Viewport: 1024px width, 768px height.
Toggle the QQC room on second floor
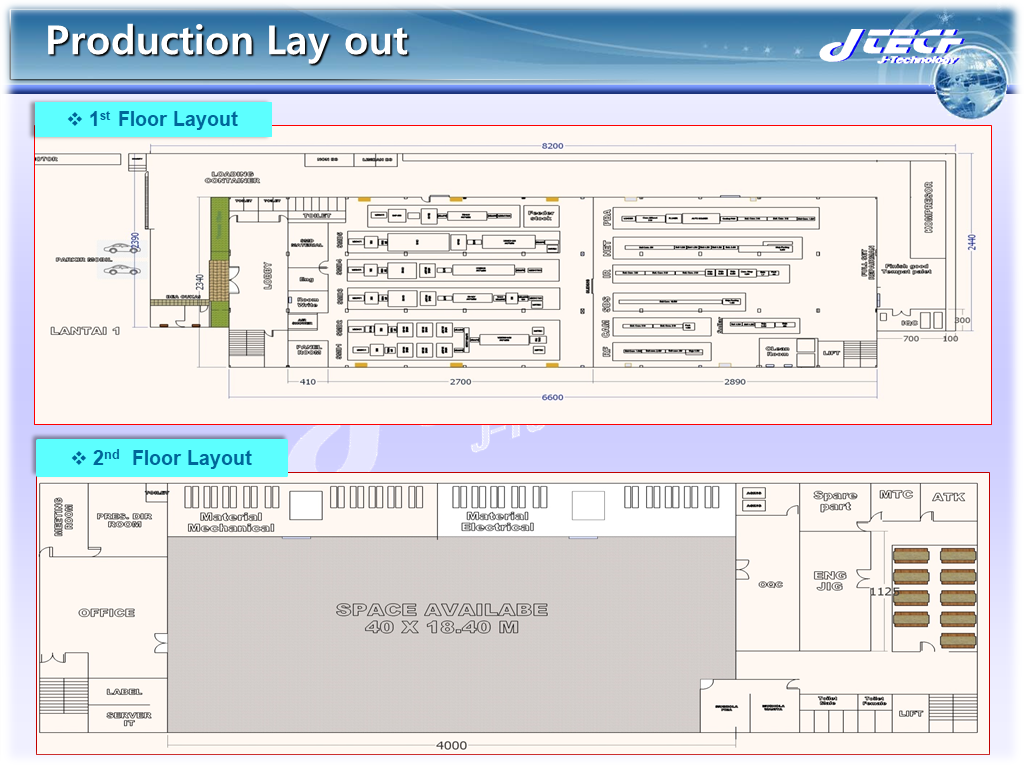[771, 583]
